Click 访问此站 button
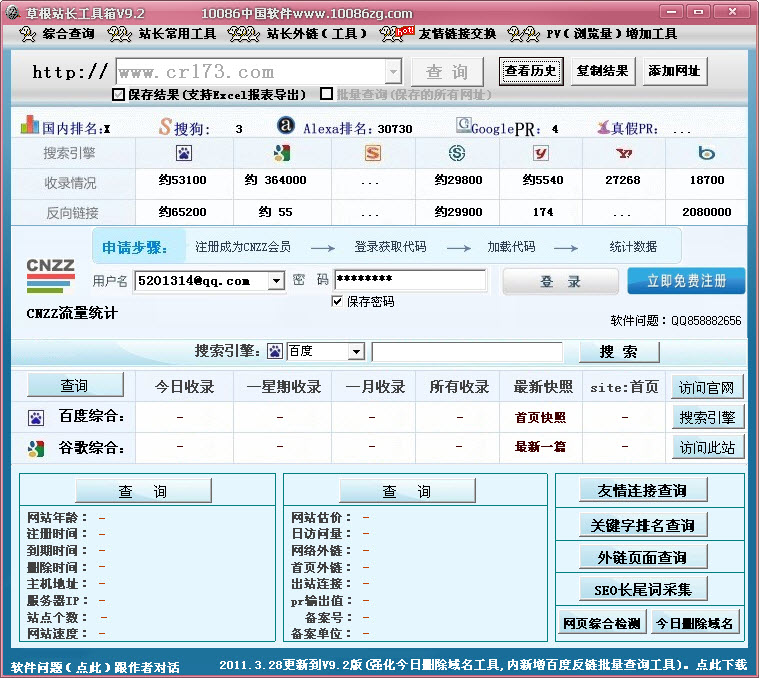Screen dimensions: 759x678 (707, 448)
